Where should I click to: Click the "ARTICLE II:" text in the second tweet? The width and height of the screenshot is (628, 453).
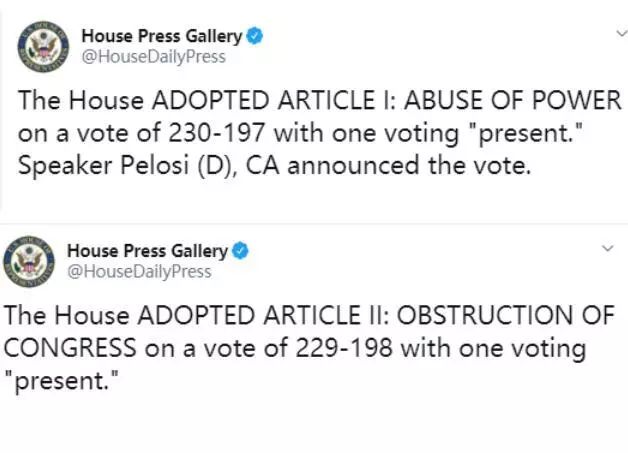pos(325,315)
